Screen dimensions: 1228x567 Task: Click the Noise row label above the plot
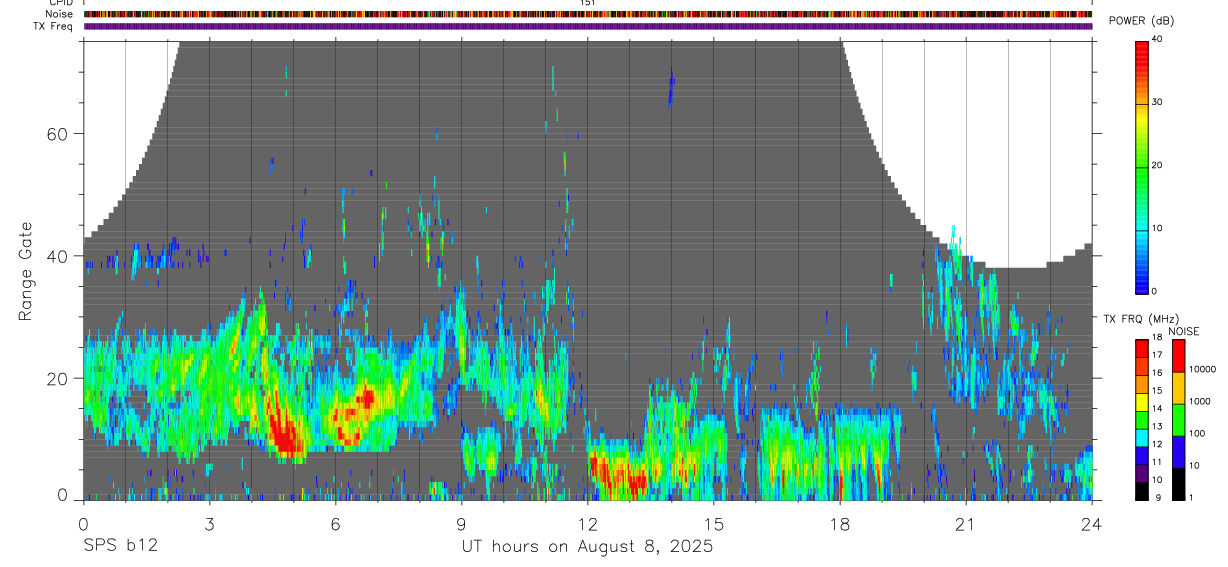(60, 14)
